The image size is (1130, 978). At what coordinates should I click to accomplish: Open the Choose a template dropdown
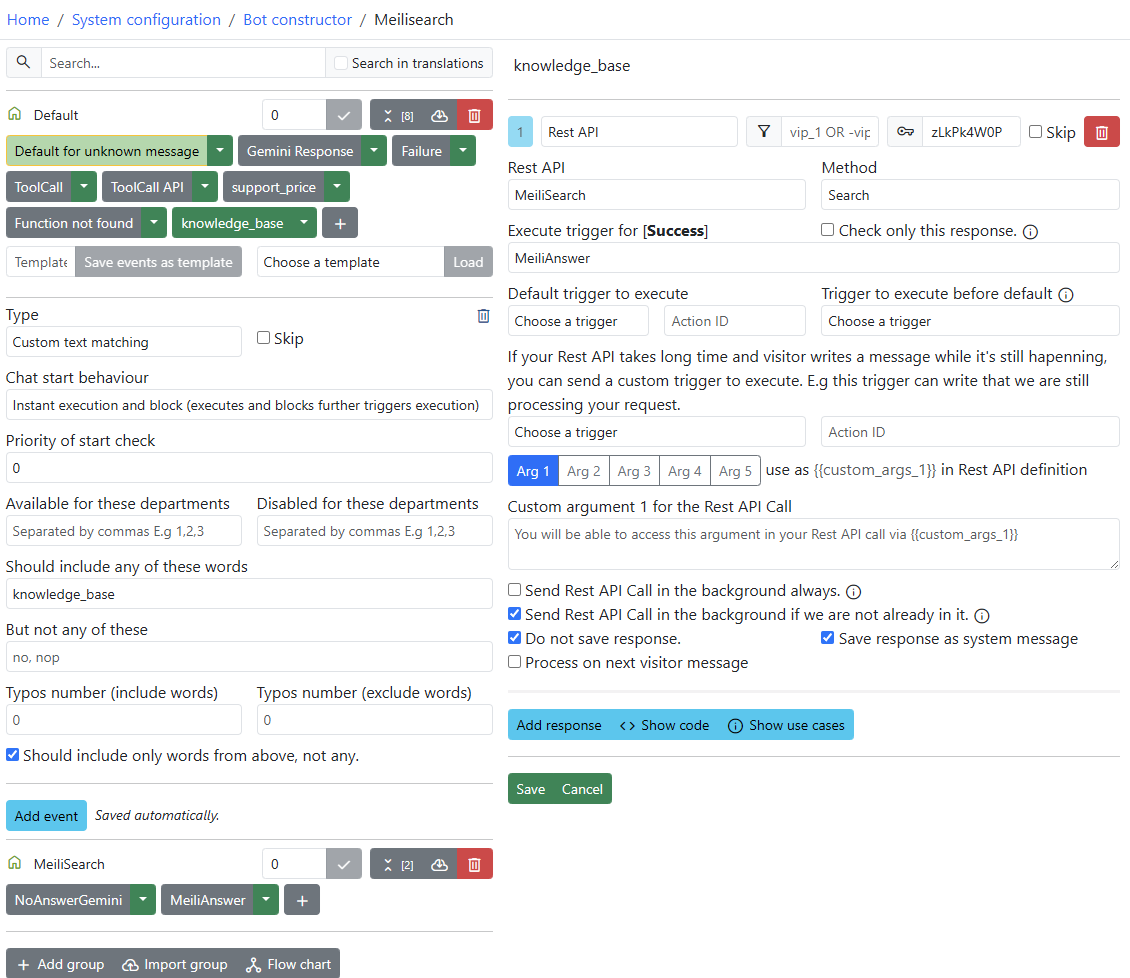[x=351, y=262]
